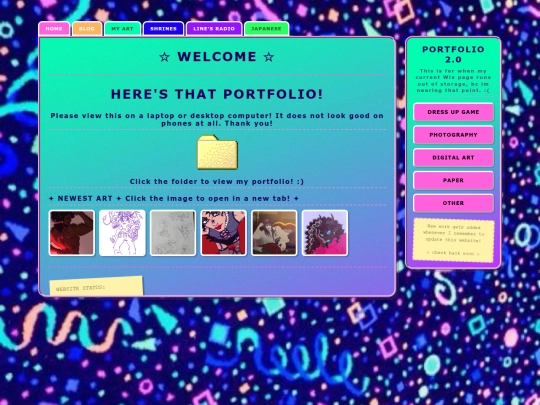
Task: Go to the BLOG tab
Action: [87, 29]
